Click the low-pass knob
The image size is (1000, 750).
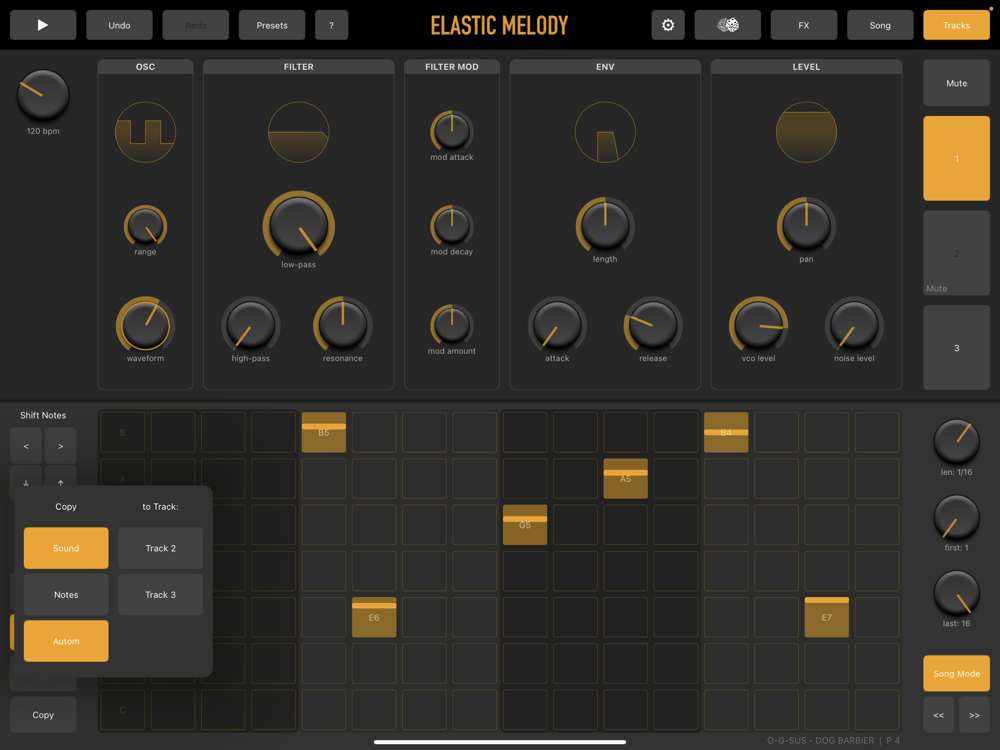point(298,226)
